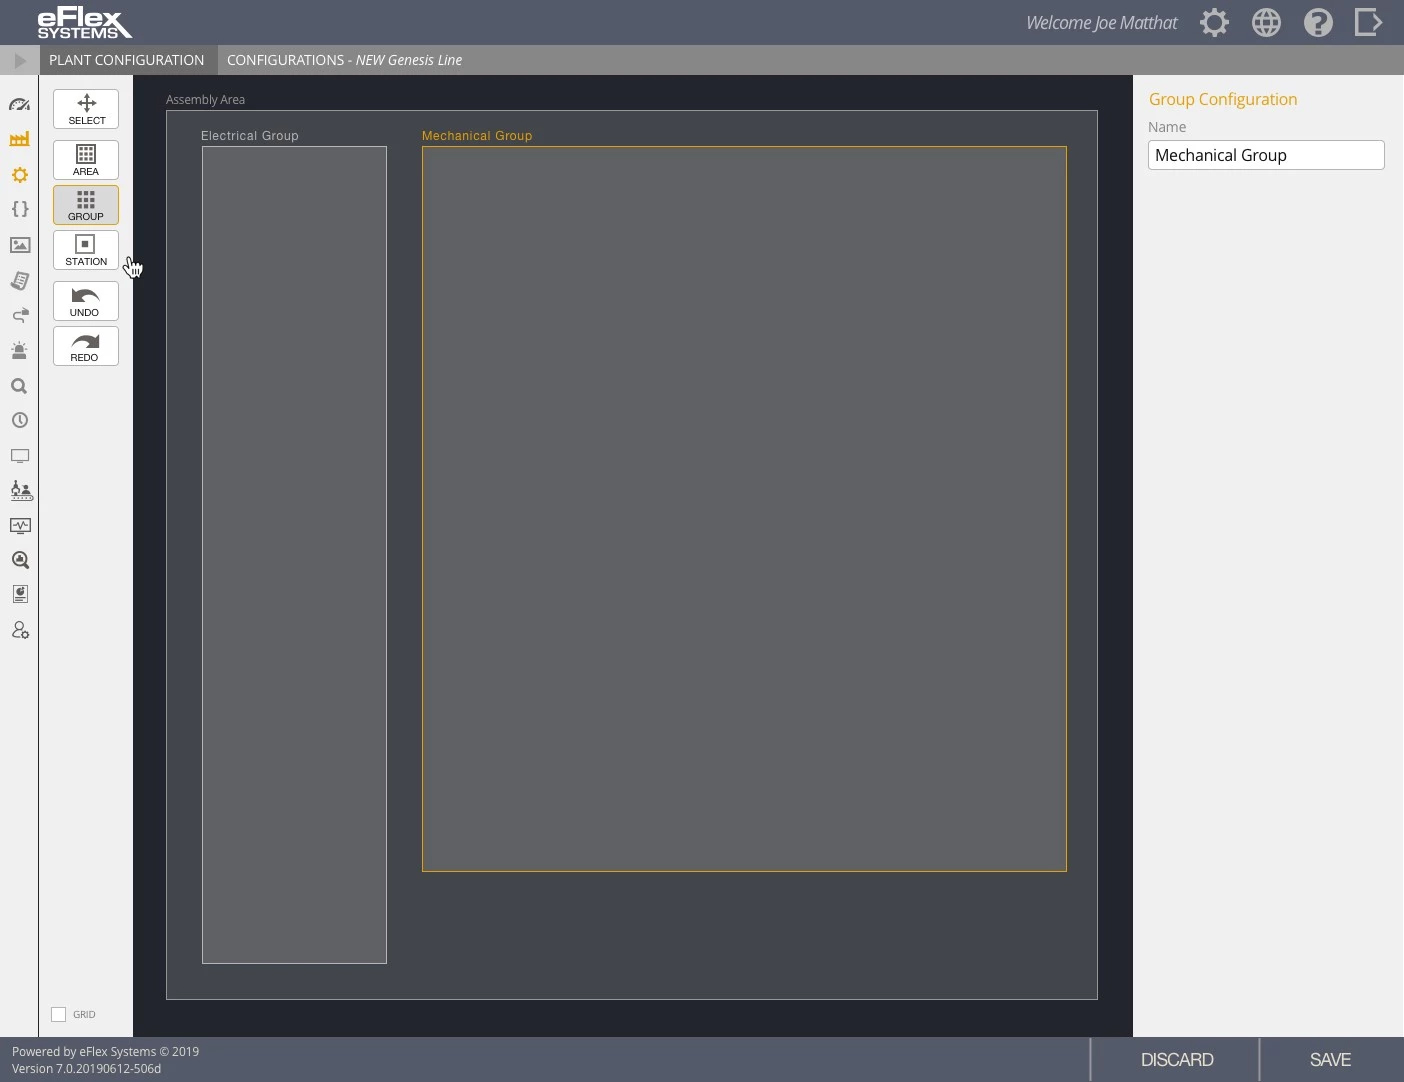Image resolution: width=1404 pixels, height=1082 pixels.
Task: Discard the pending changes
Action: tap(1177, 1059)
